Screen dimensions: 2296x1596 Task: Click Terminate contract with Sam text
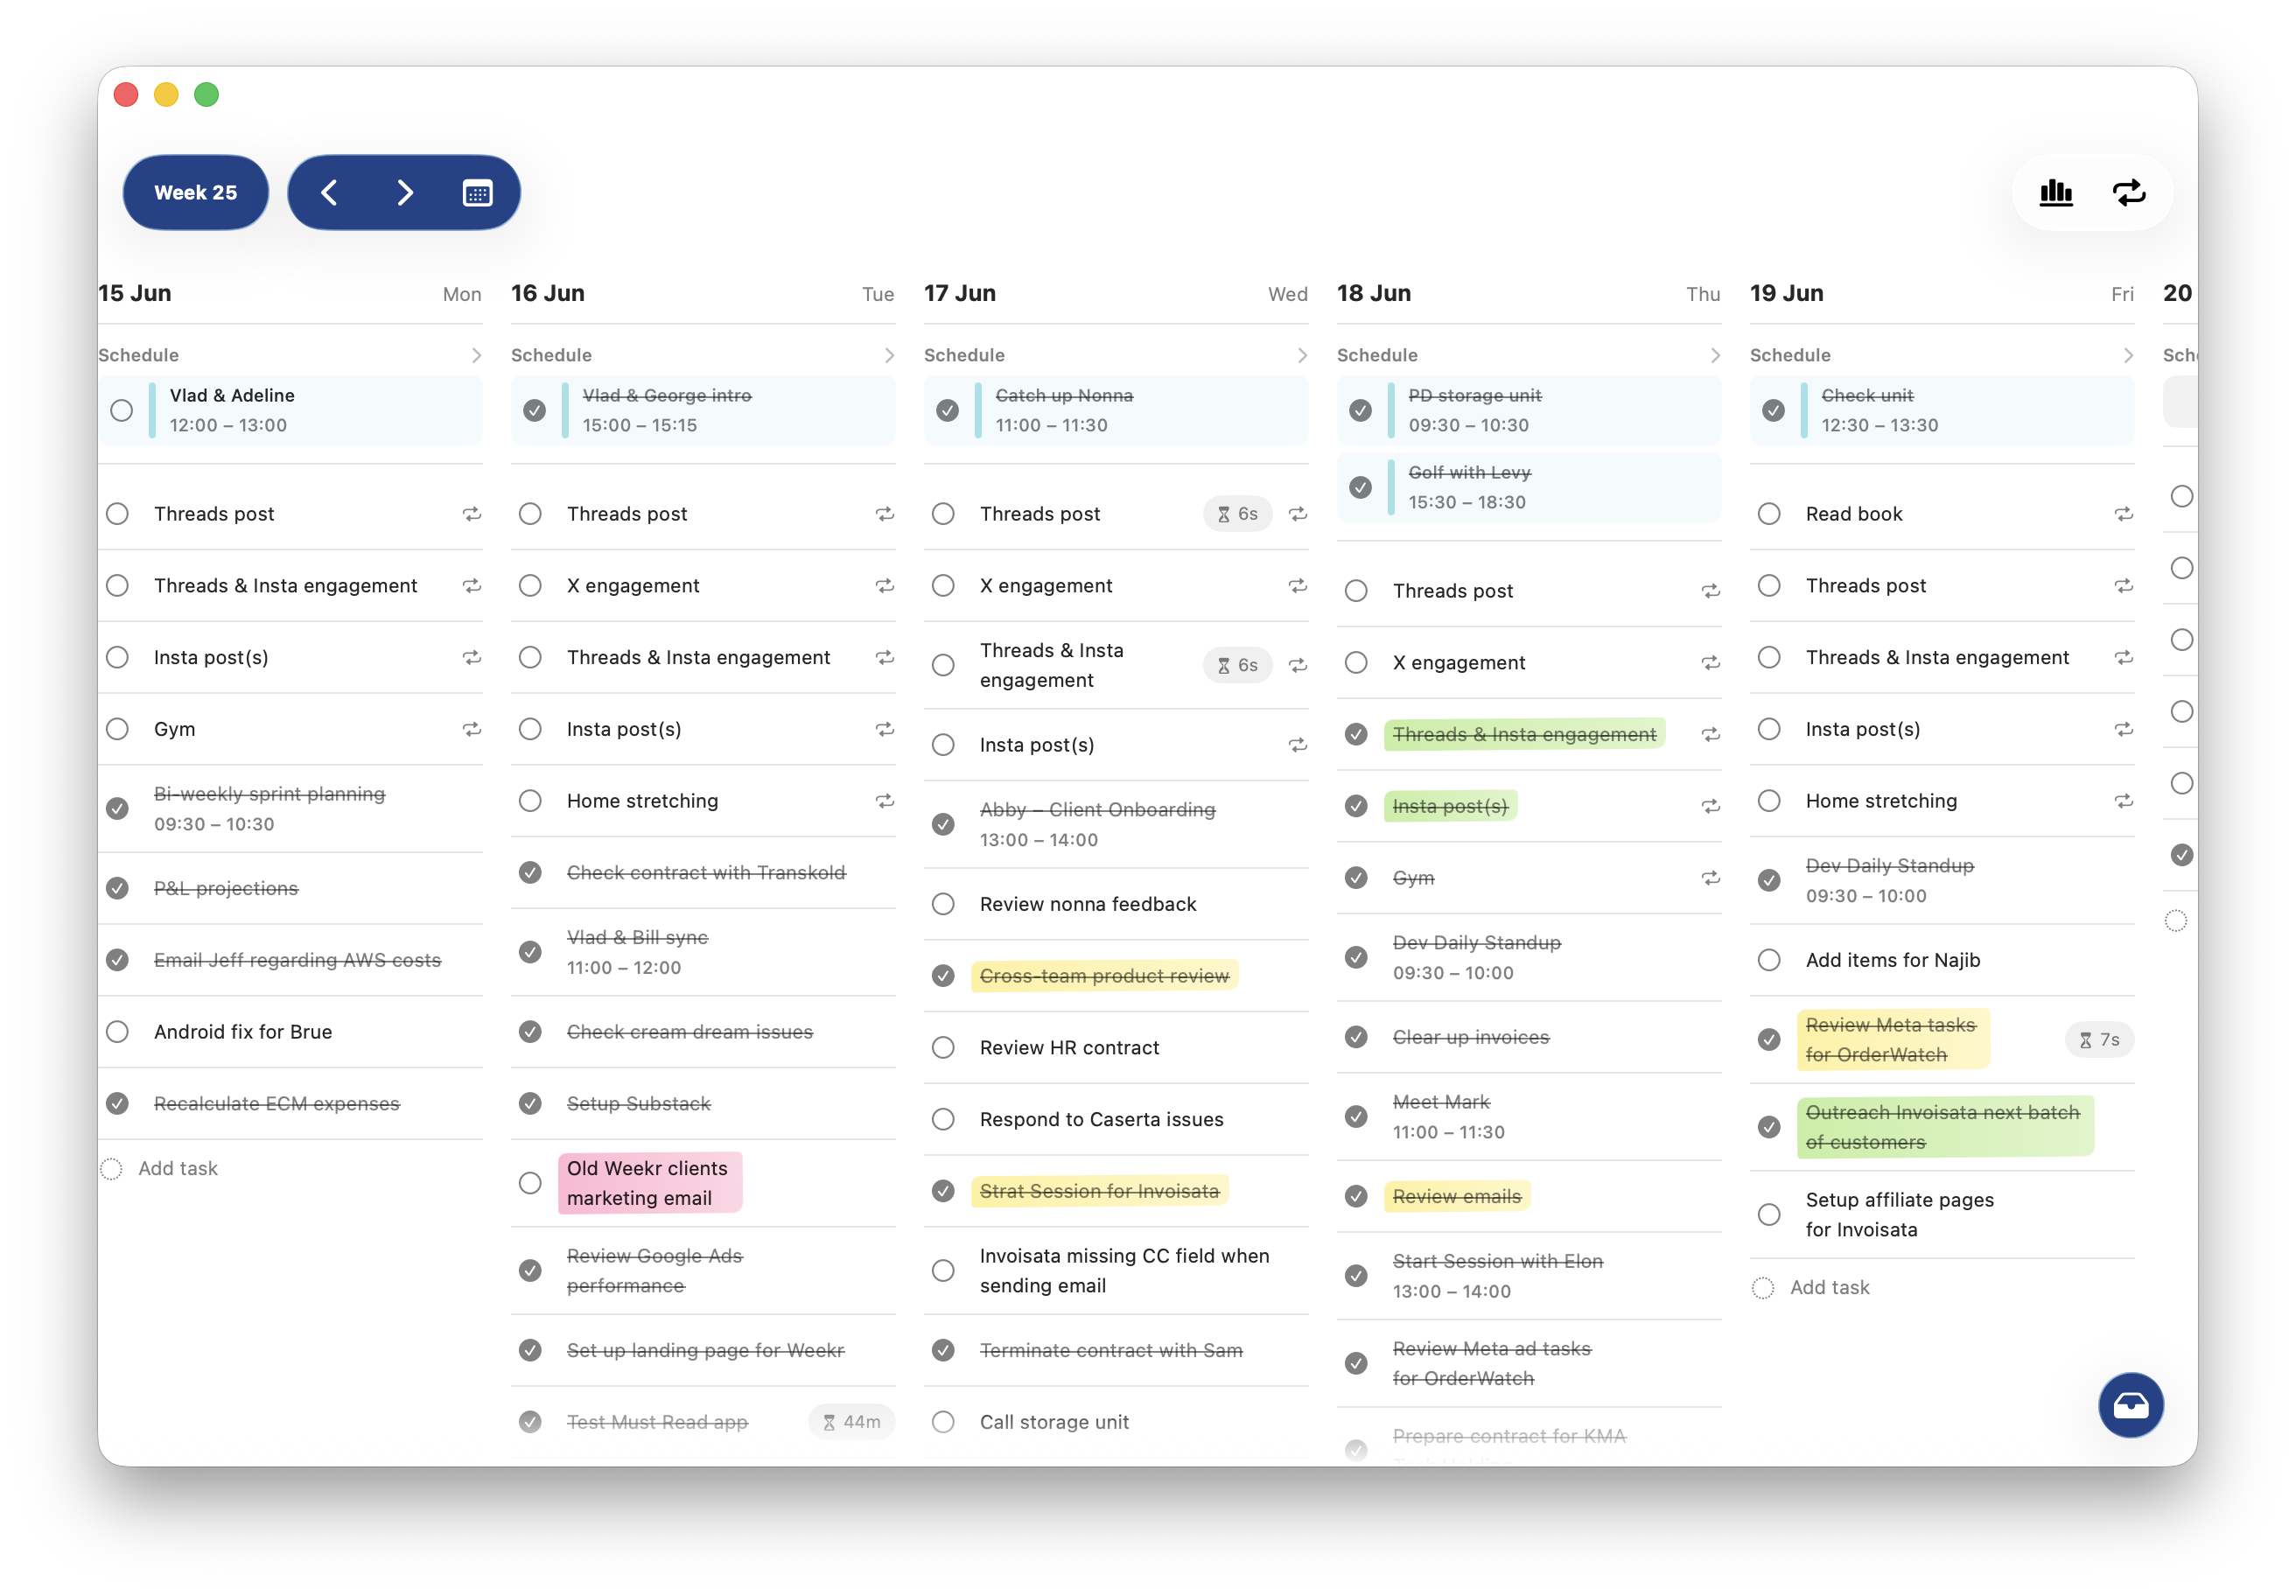point(1111,1350)
